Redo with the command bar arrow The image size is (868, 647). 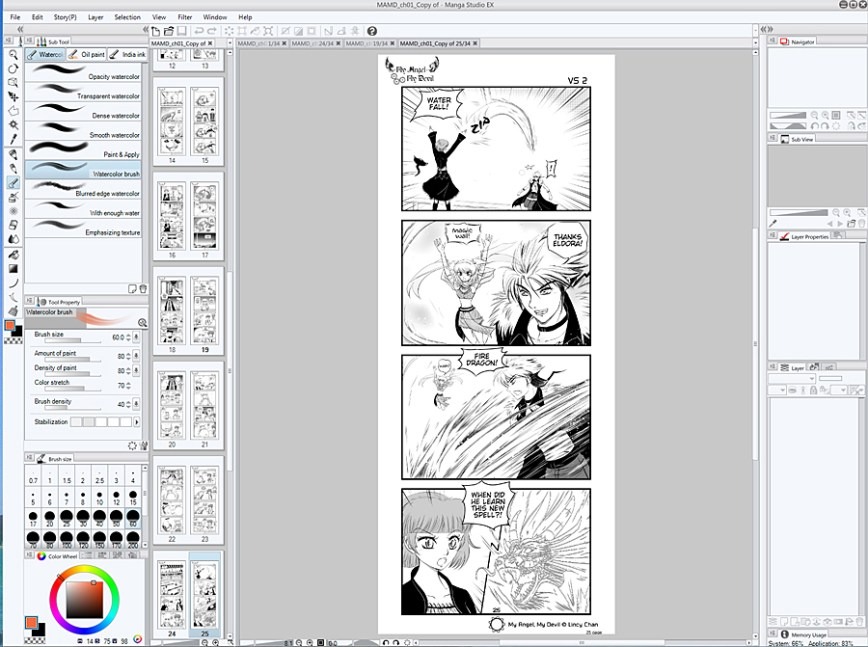211,31
